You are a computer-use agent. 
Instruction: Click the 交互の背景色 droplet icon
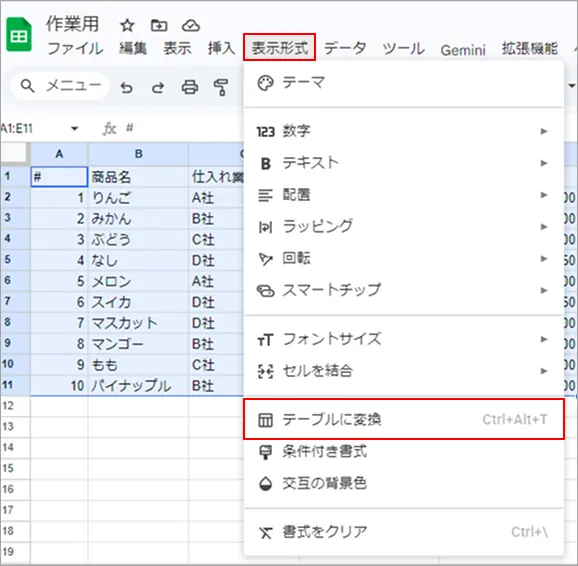(265, 483)
